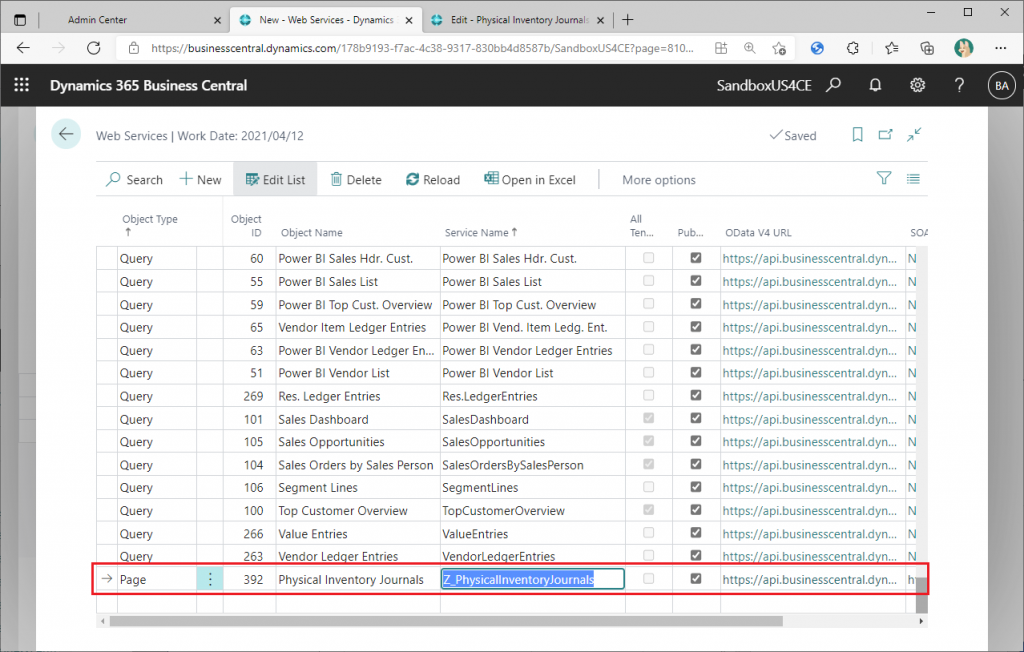Click the Search action
This screenshot has width=1024, height=652.
click(x=134, y=180)
